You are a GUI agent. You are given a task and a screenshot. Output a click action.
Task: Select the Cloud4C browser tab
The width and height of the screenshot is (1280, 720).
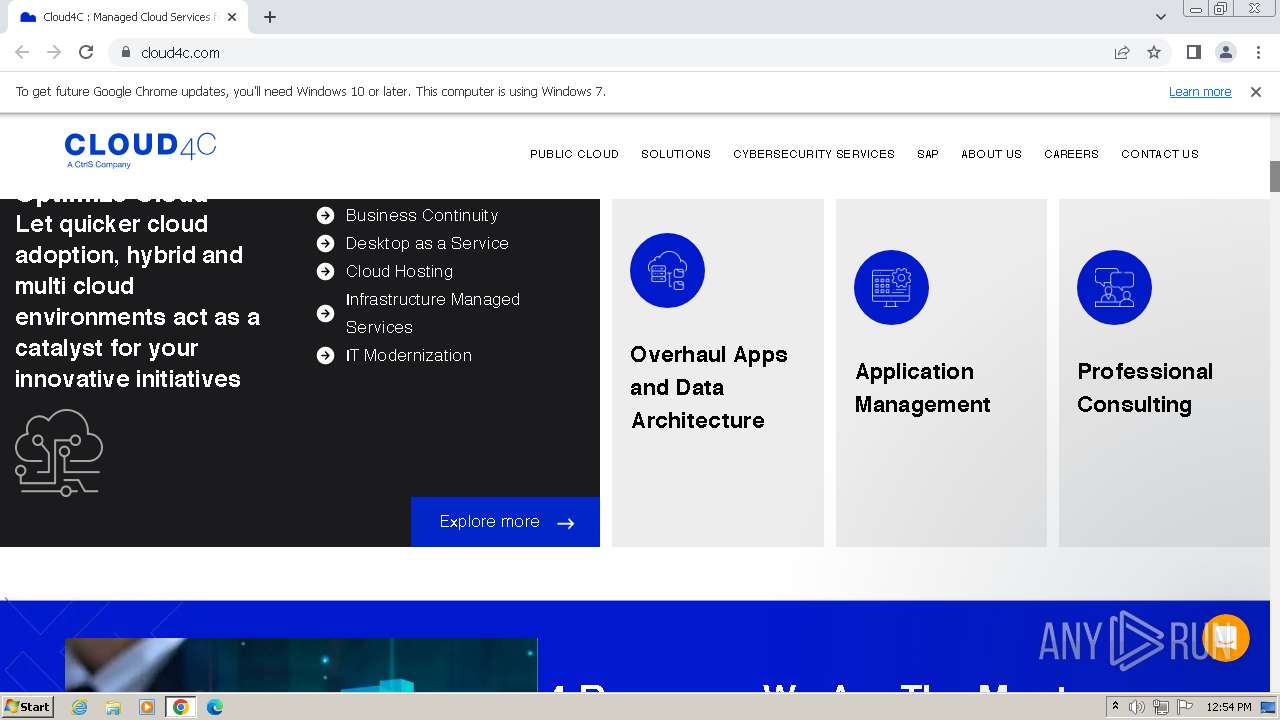tap(128, 17)
